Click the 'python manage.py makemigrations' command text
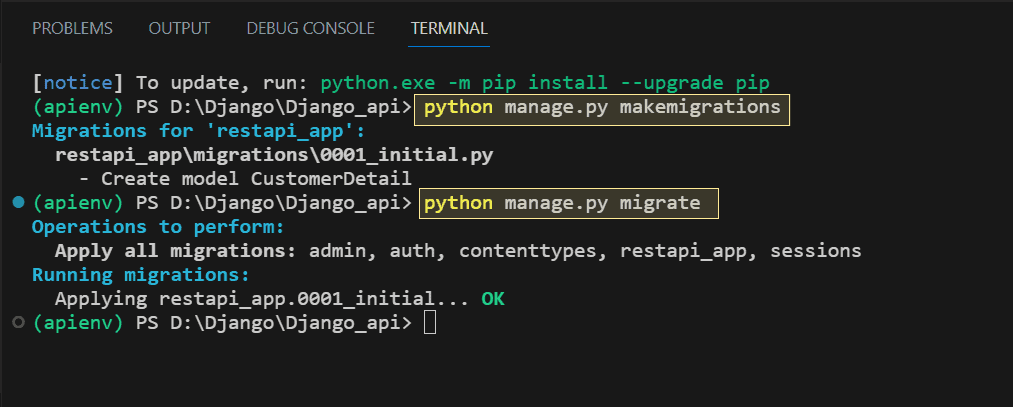 (x=602, y=107)
